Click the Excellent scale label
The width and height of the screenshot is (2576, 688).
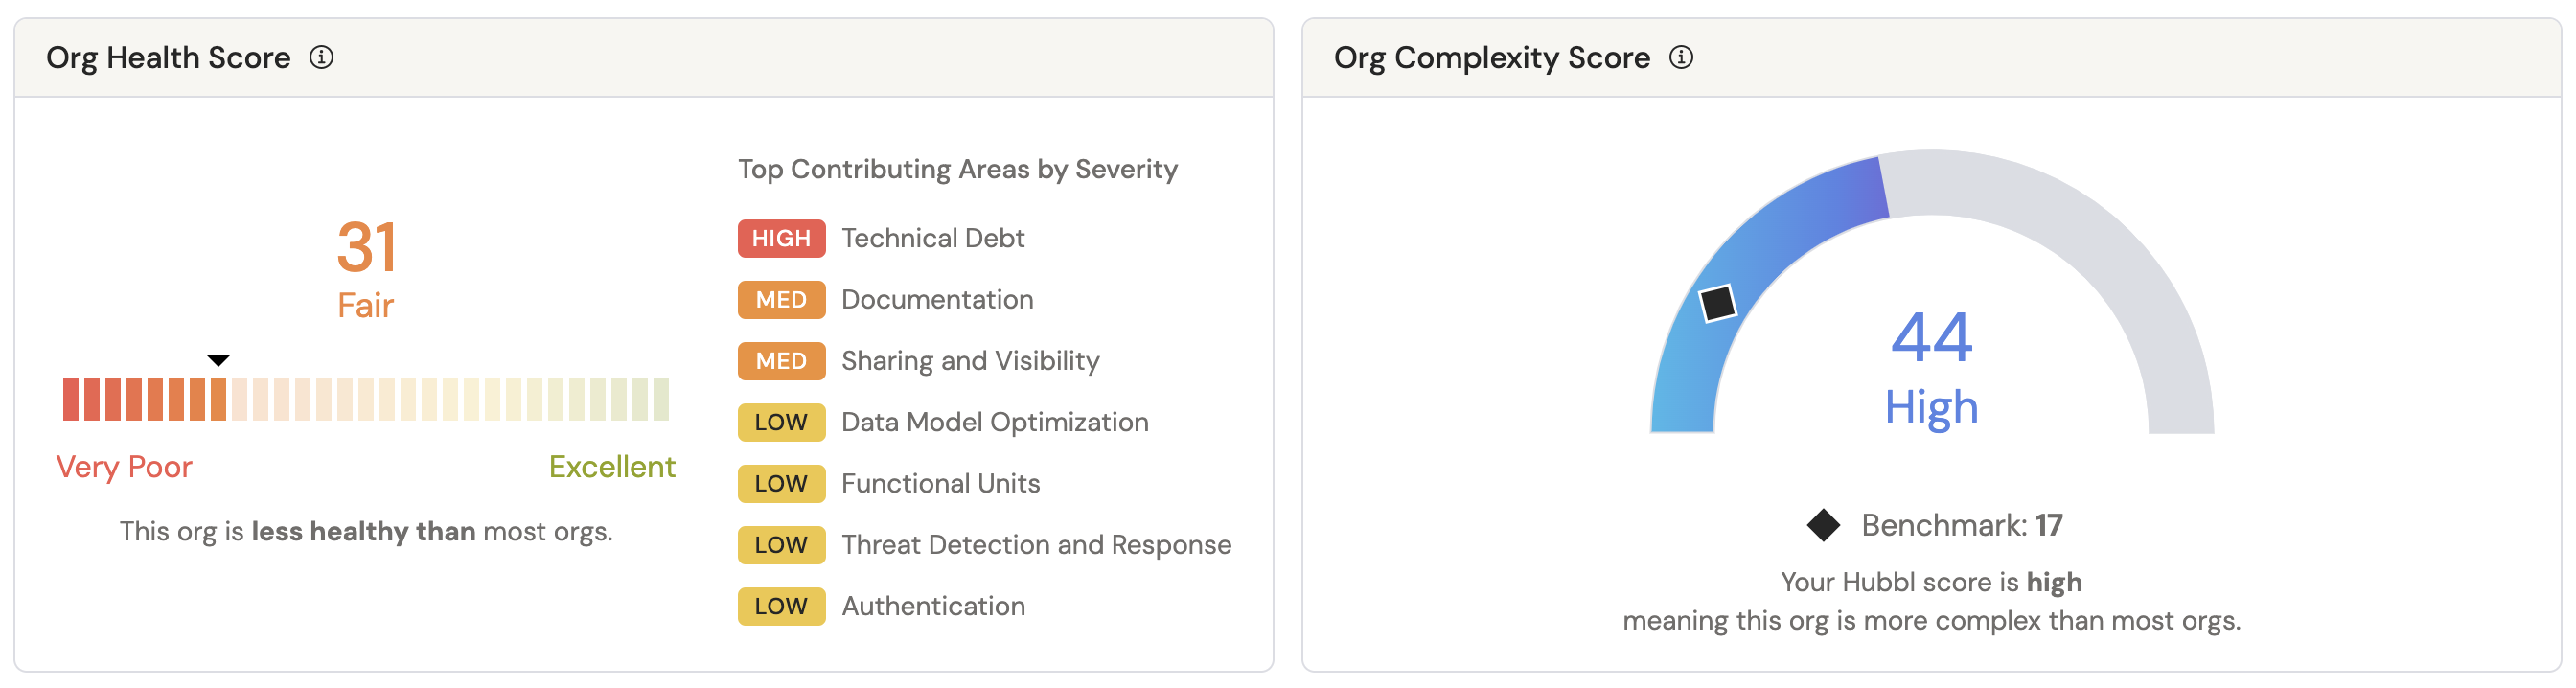point(612,468)
